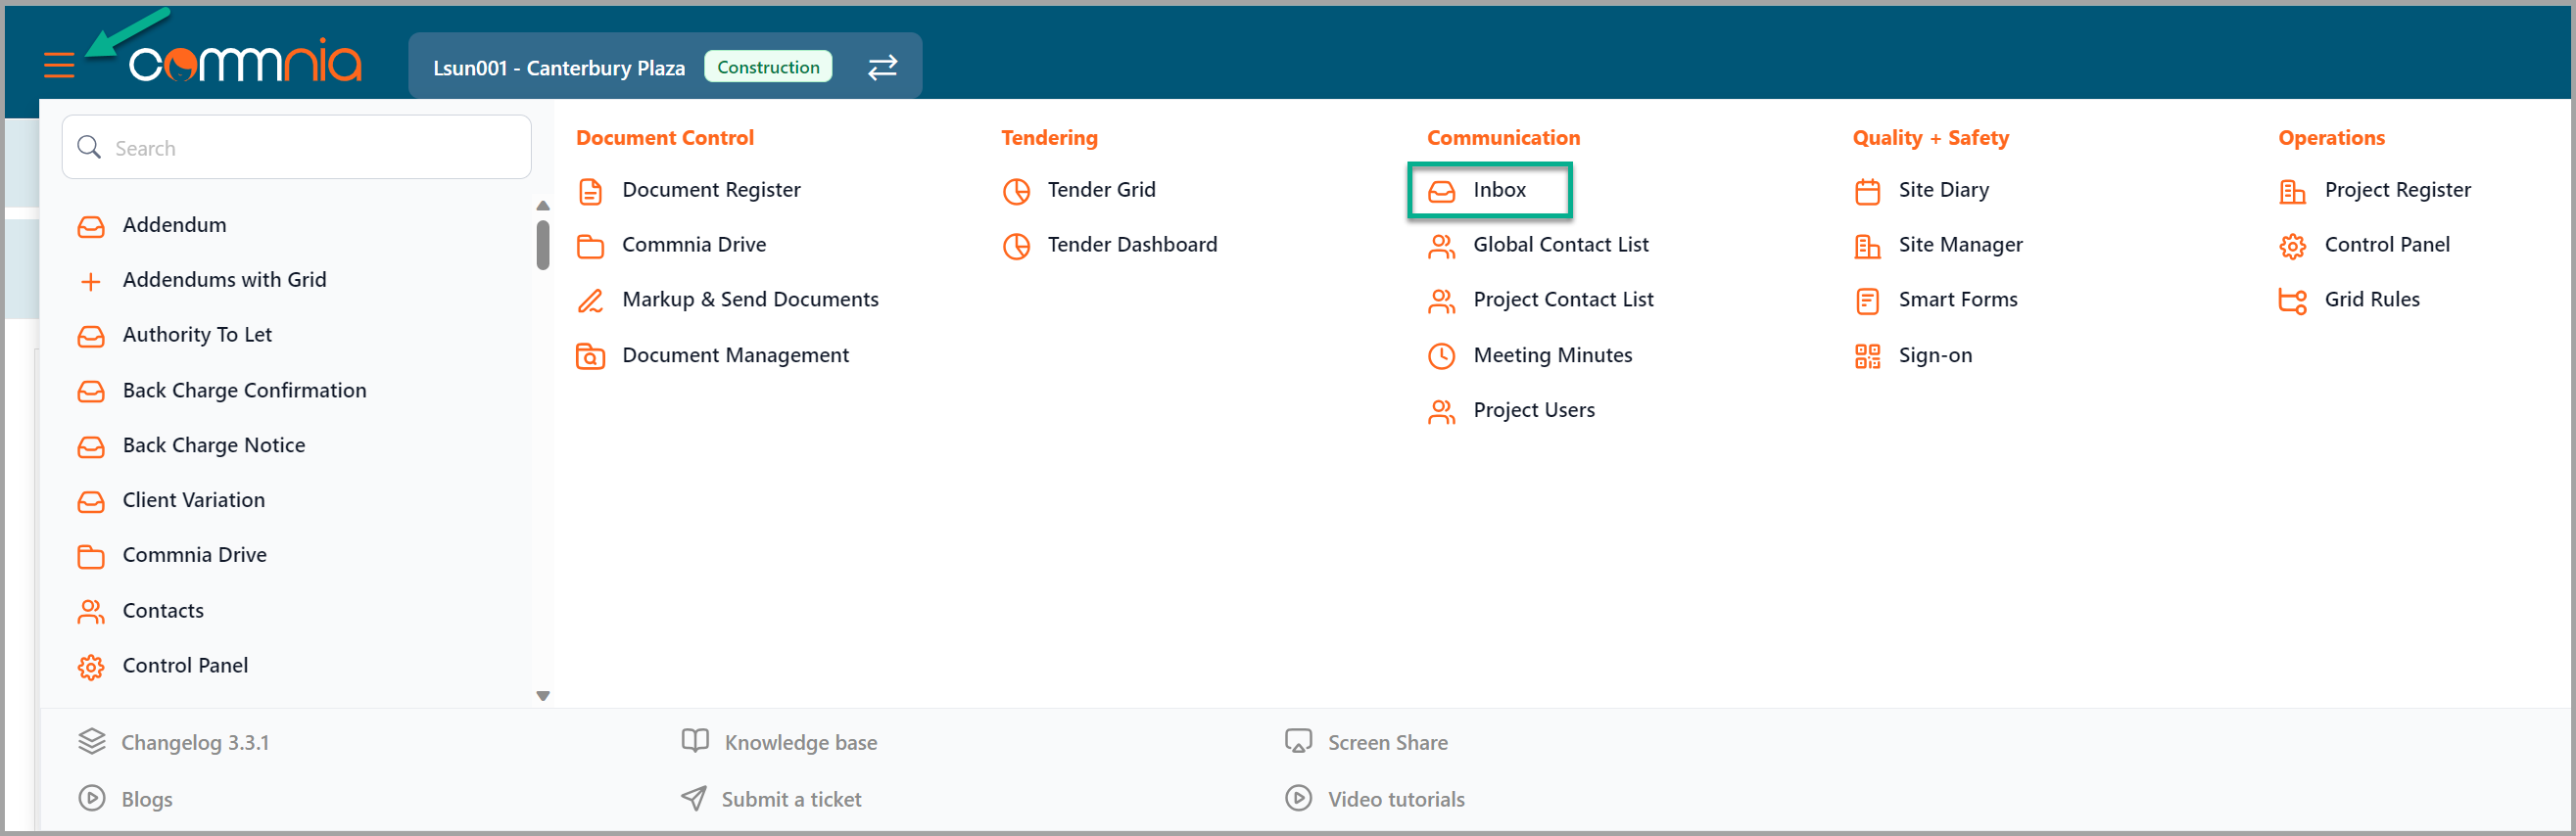
Task: Focus the Search input field
Action: (296, 147)
